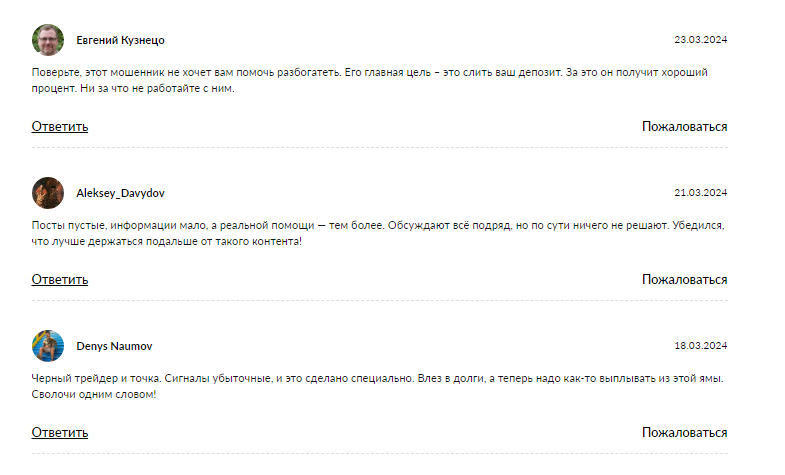Report the Denys Naumov comment
The height and width of the screenshot is (475, 785).
[684, 432]
